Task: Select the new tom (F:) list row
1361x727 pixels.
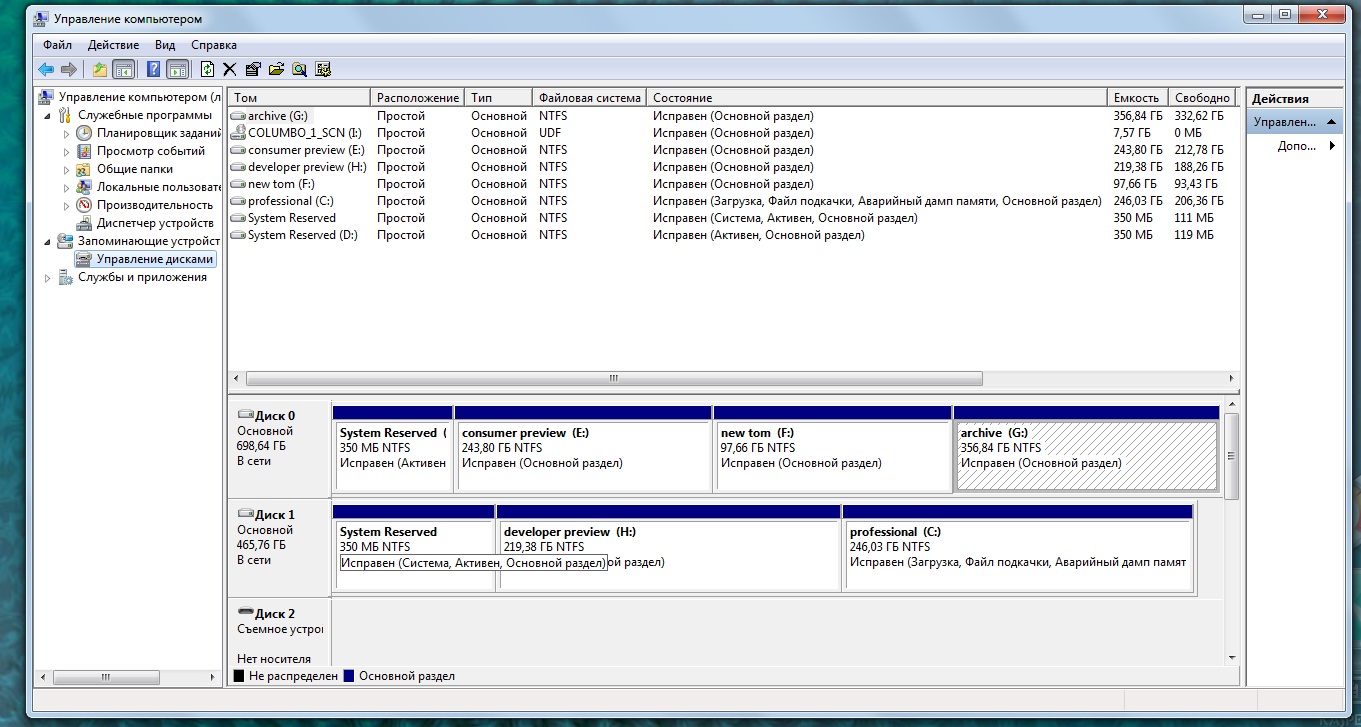Action: tap(734, 184)
